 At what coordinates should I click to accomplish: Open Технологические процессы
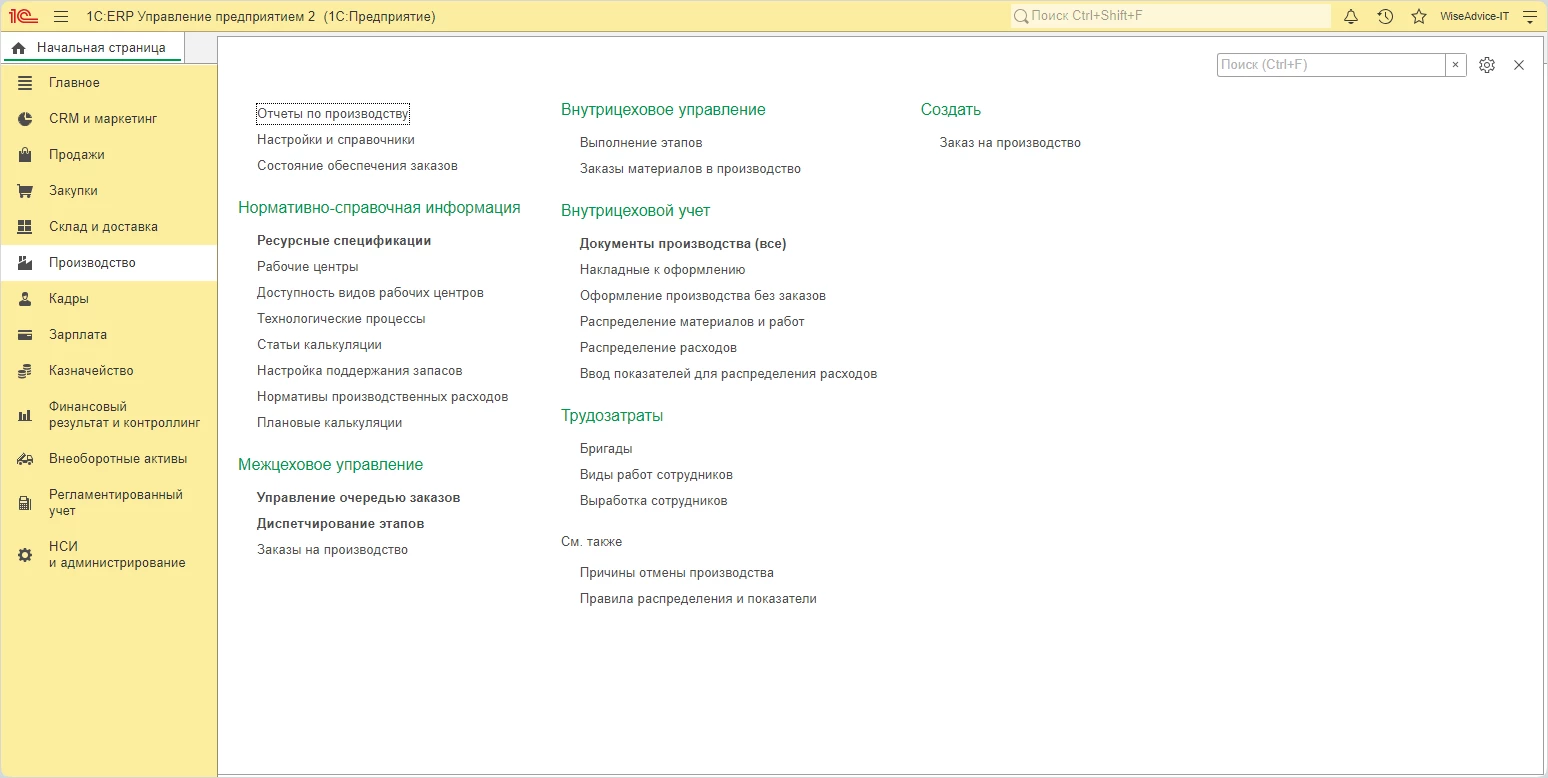tap(341, 319)
